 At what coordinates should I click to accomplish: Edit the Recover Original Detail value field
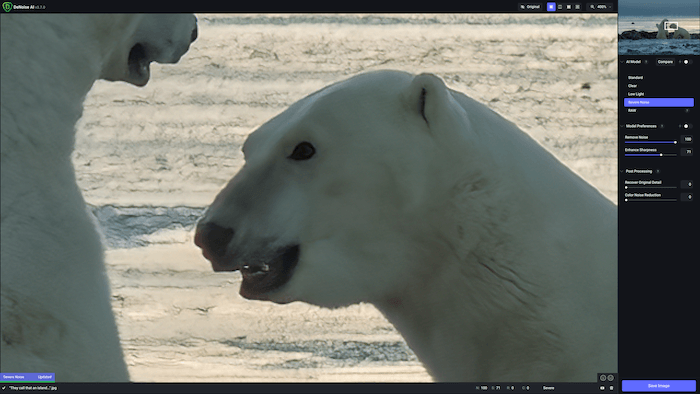pyautogui.click(x=688, y=184)
